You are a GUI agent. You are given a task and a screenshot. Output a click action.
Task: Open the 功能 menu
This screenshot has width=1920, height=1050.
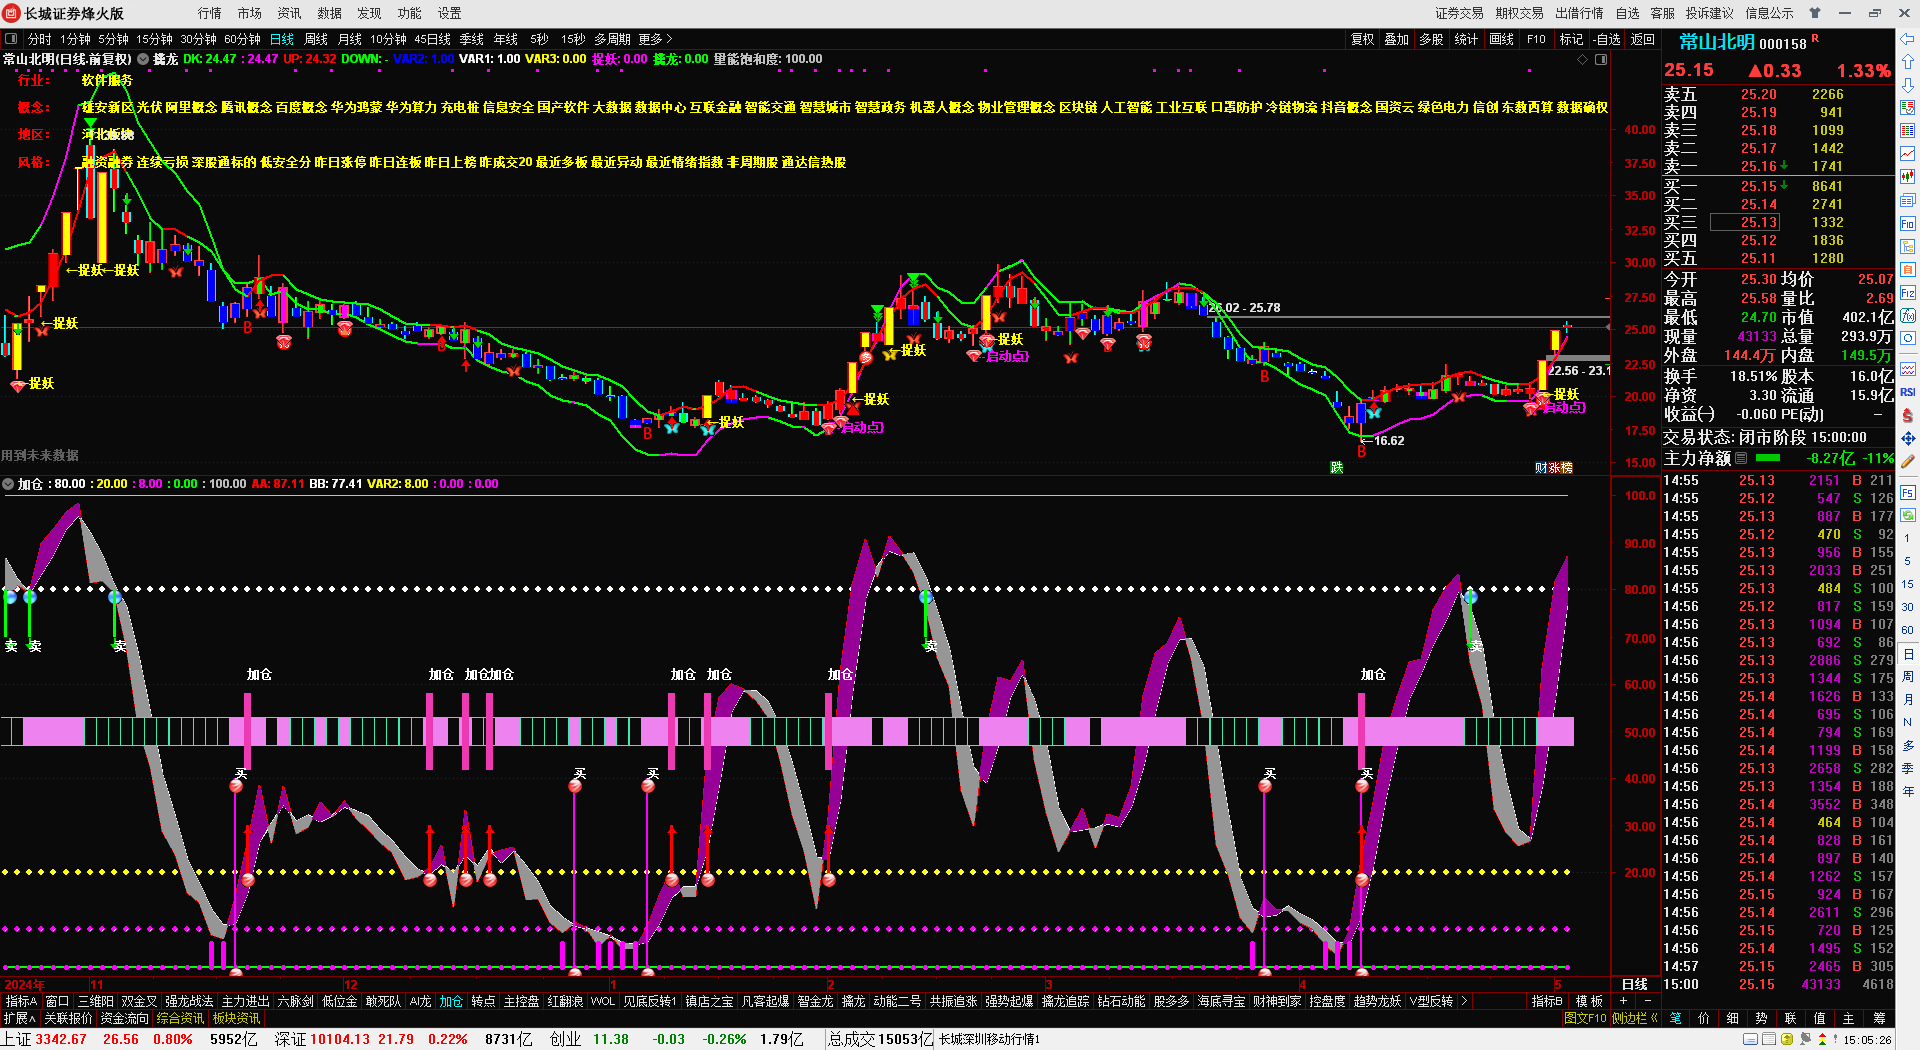coord(410,13)
